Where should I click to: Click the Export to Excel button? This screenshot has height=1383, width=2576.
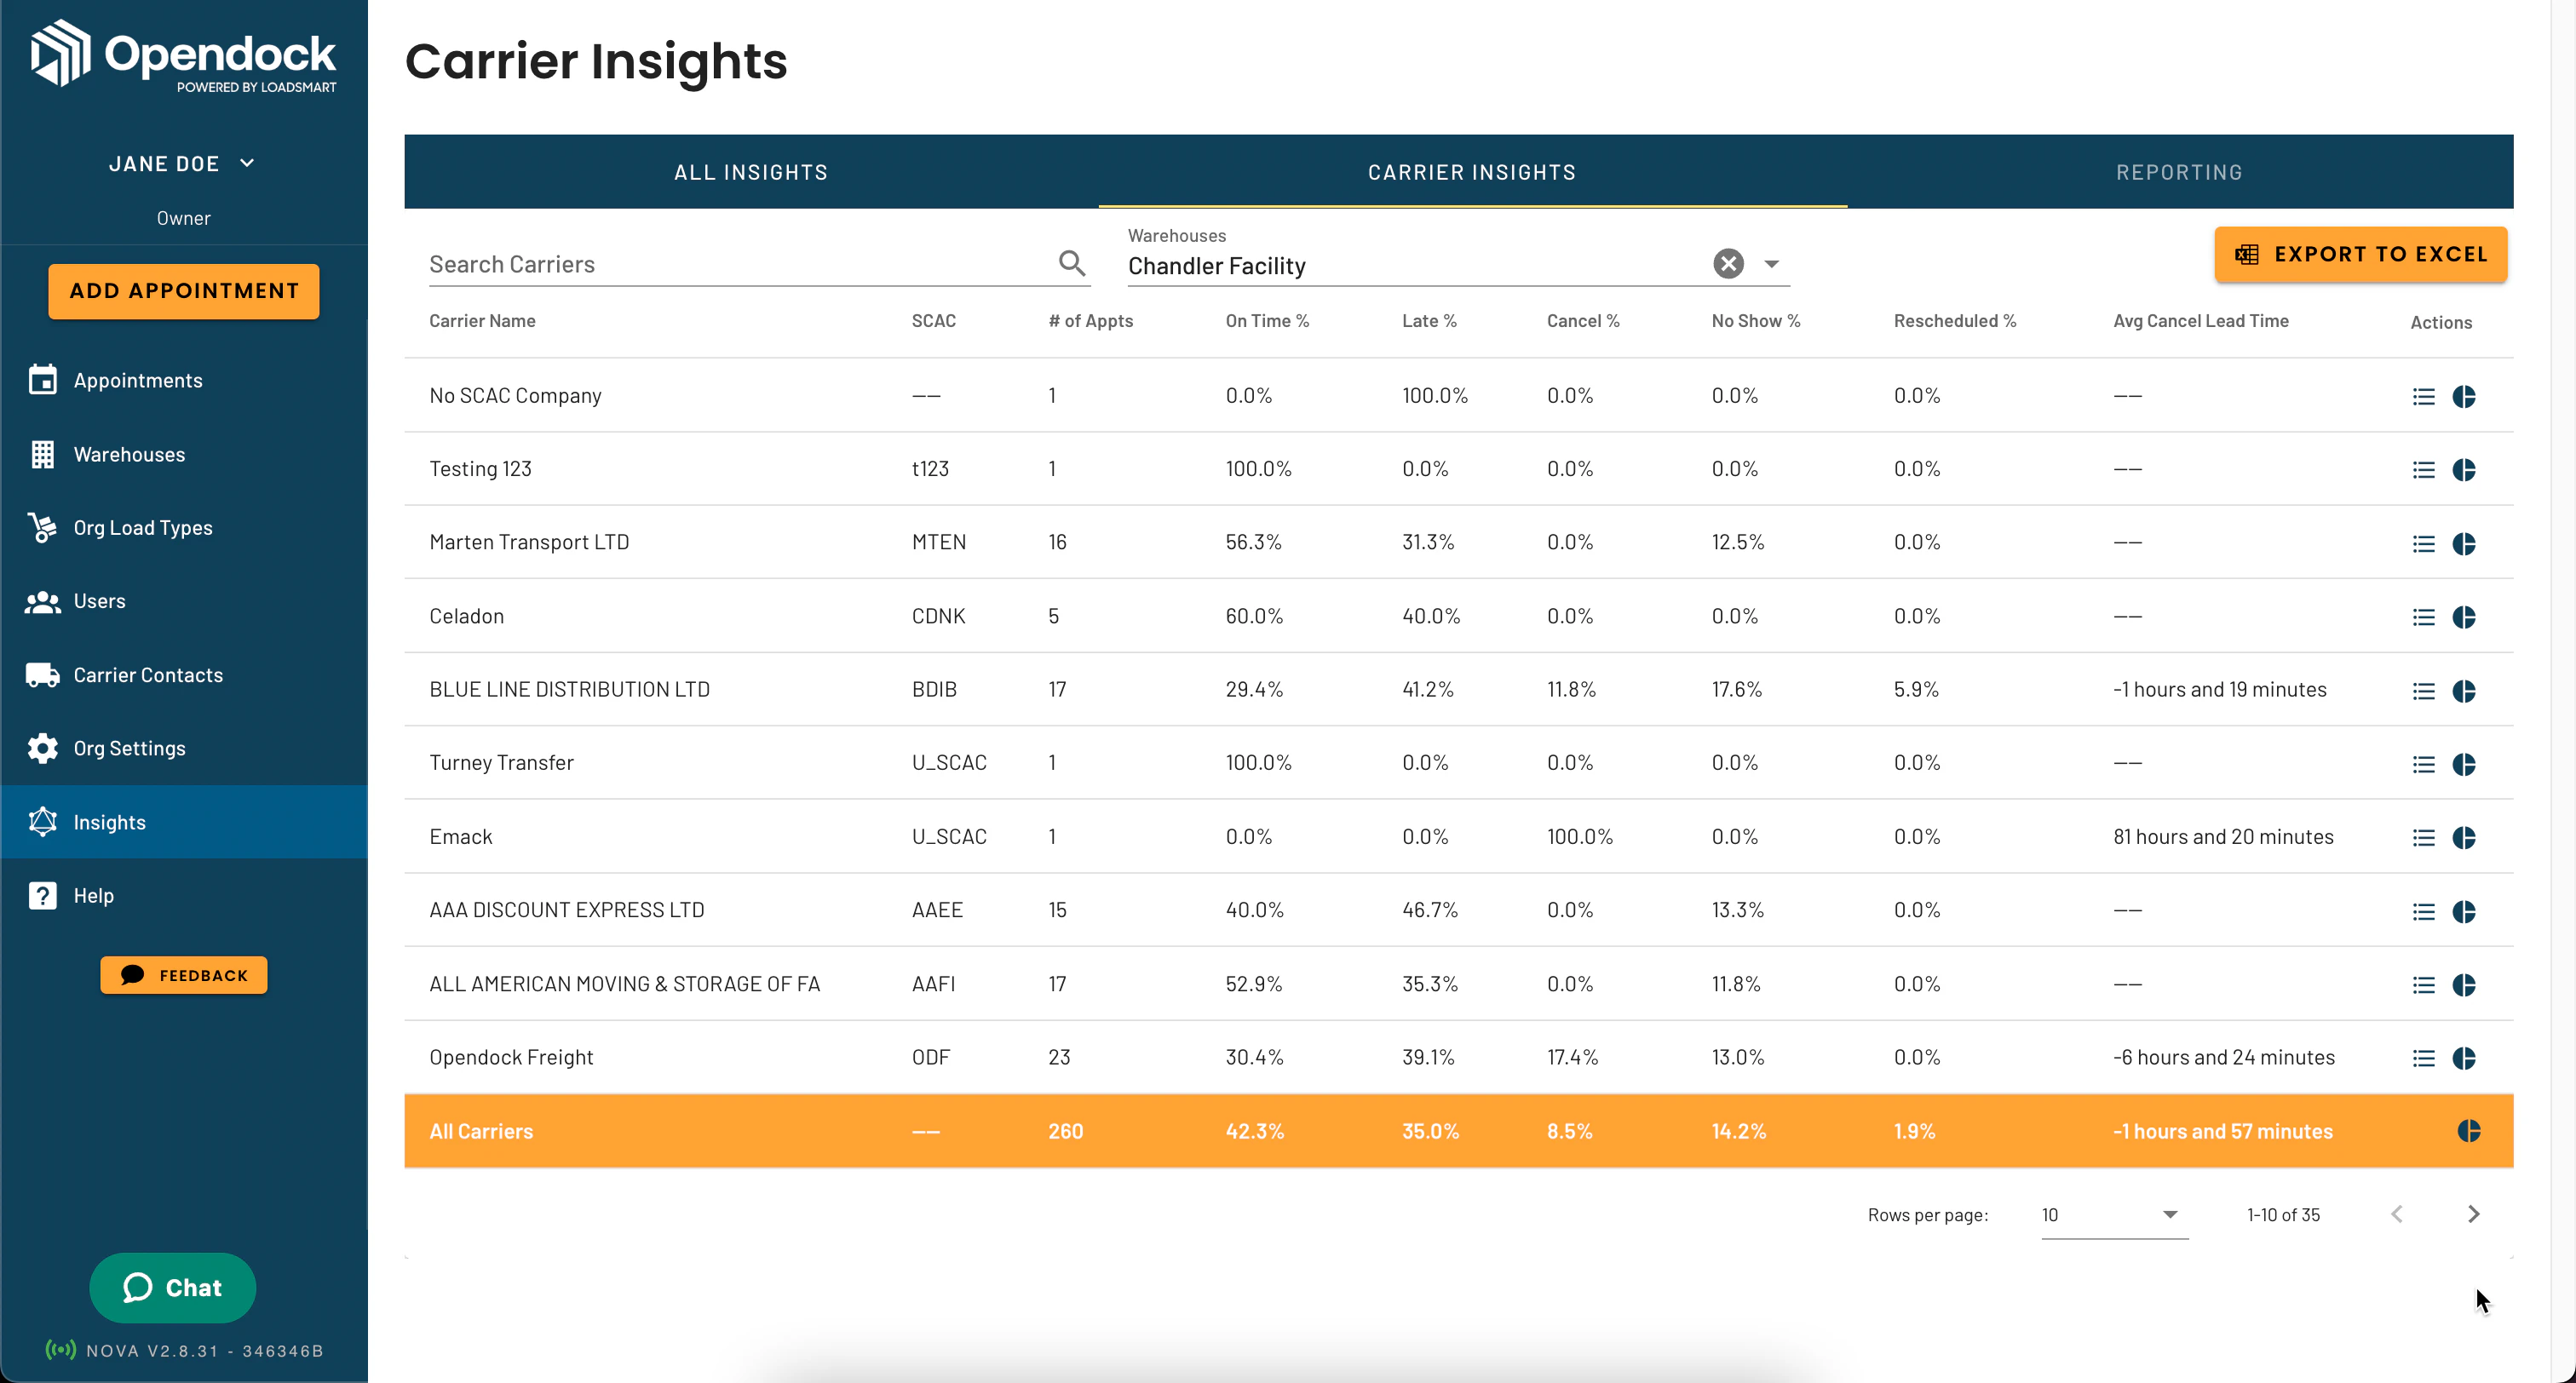2360,254
